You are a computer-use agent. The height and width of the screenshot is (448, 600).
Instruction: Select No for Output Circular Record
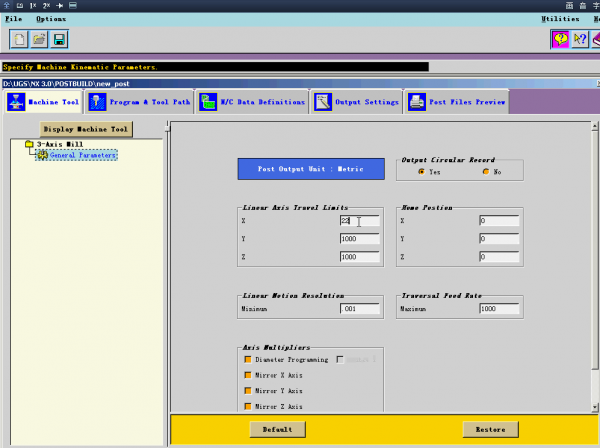[486, 172]
